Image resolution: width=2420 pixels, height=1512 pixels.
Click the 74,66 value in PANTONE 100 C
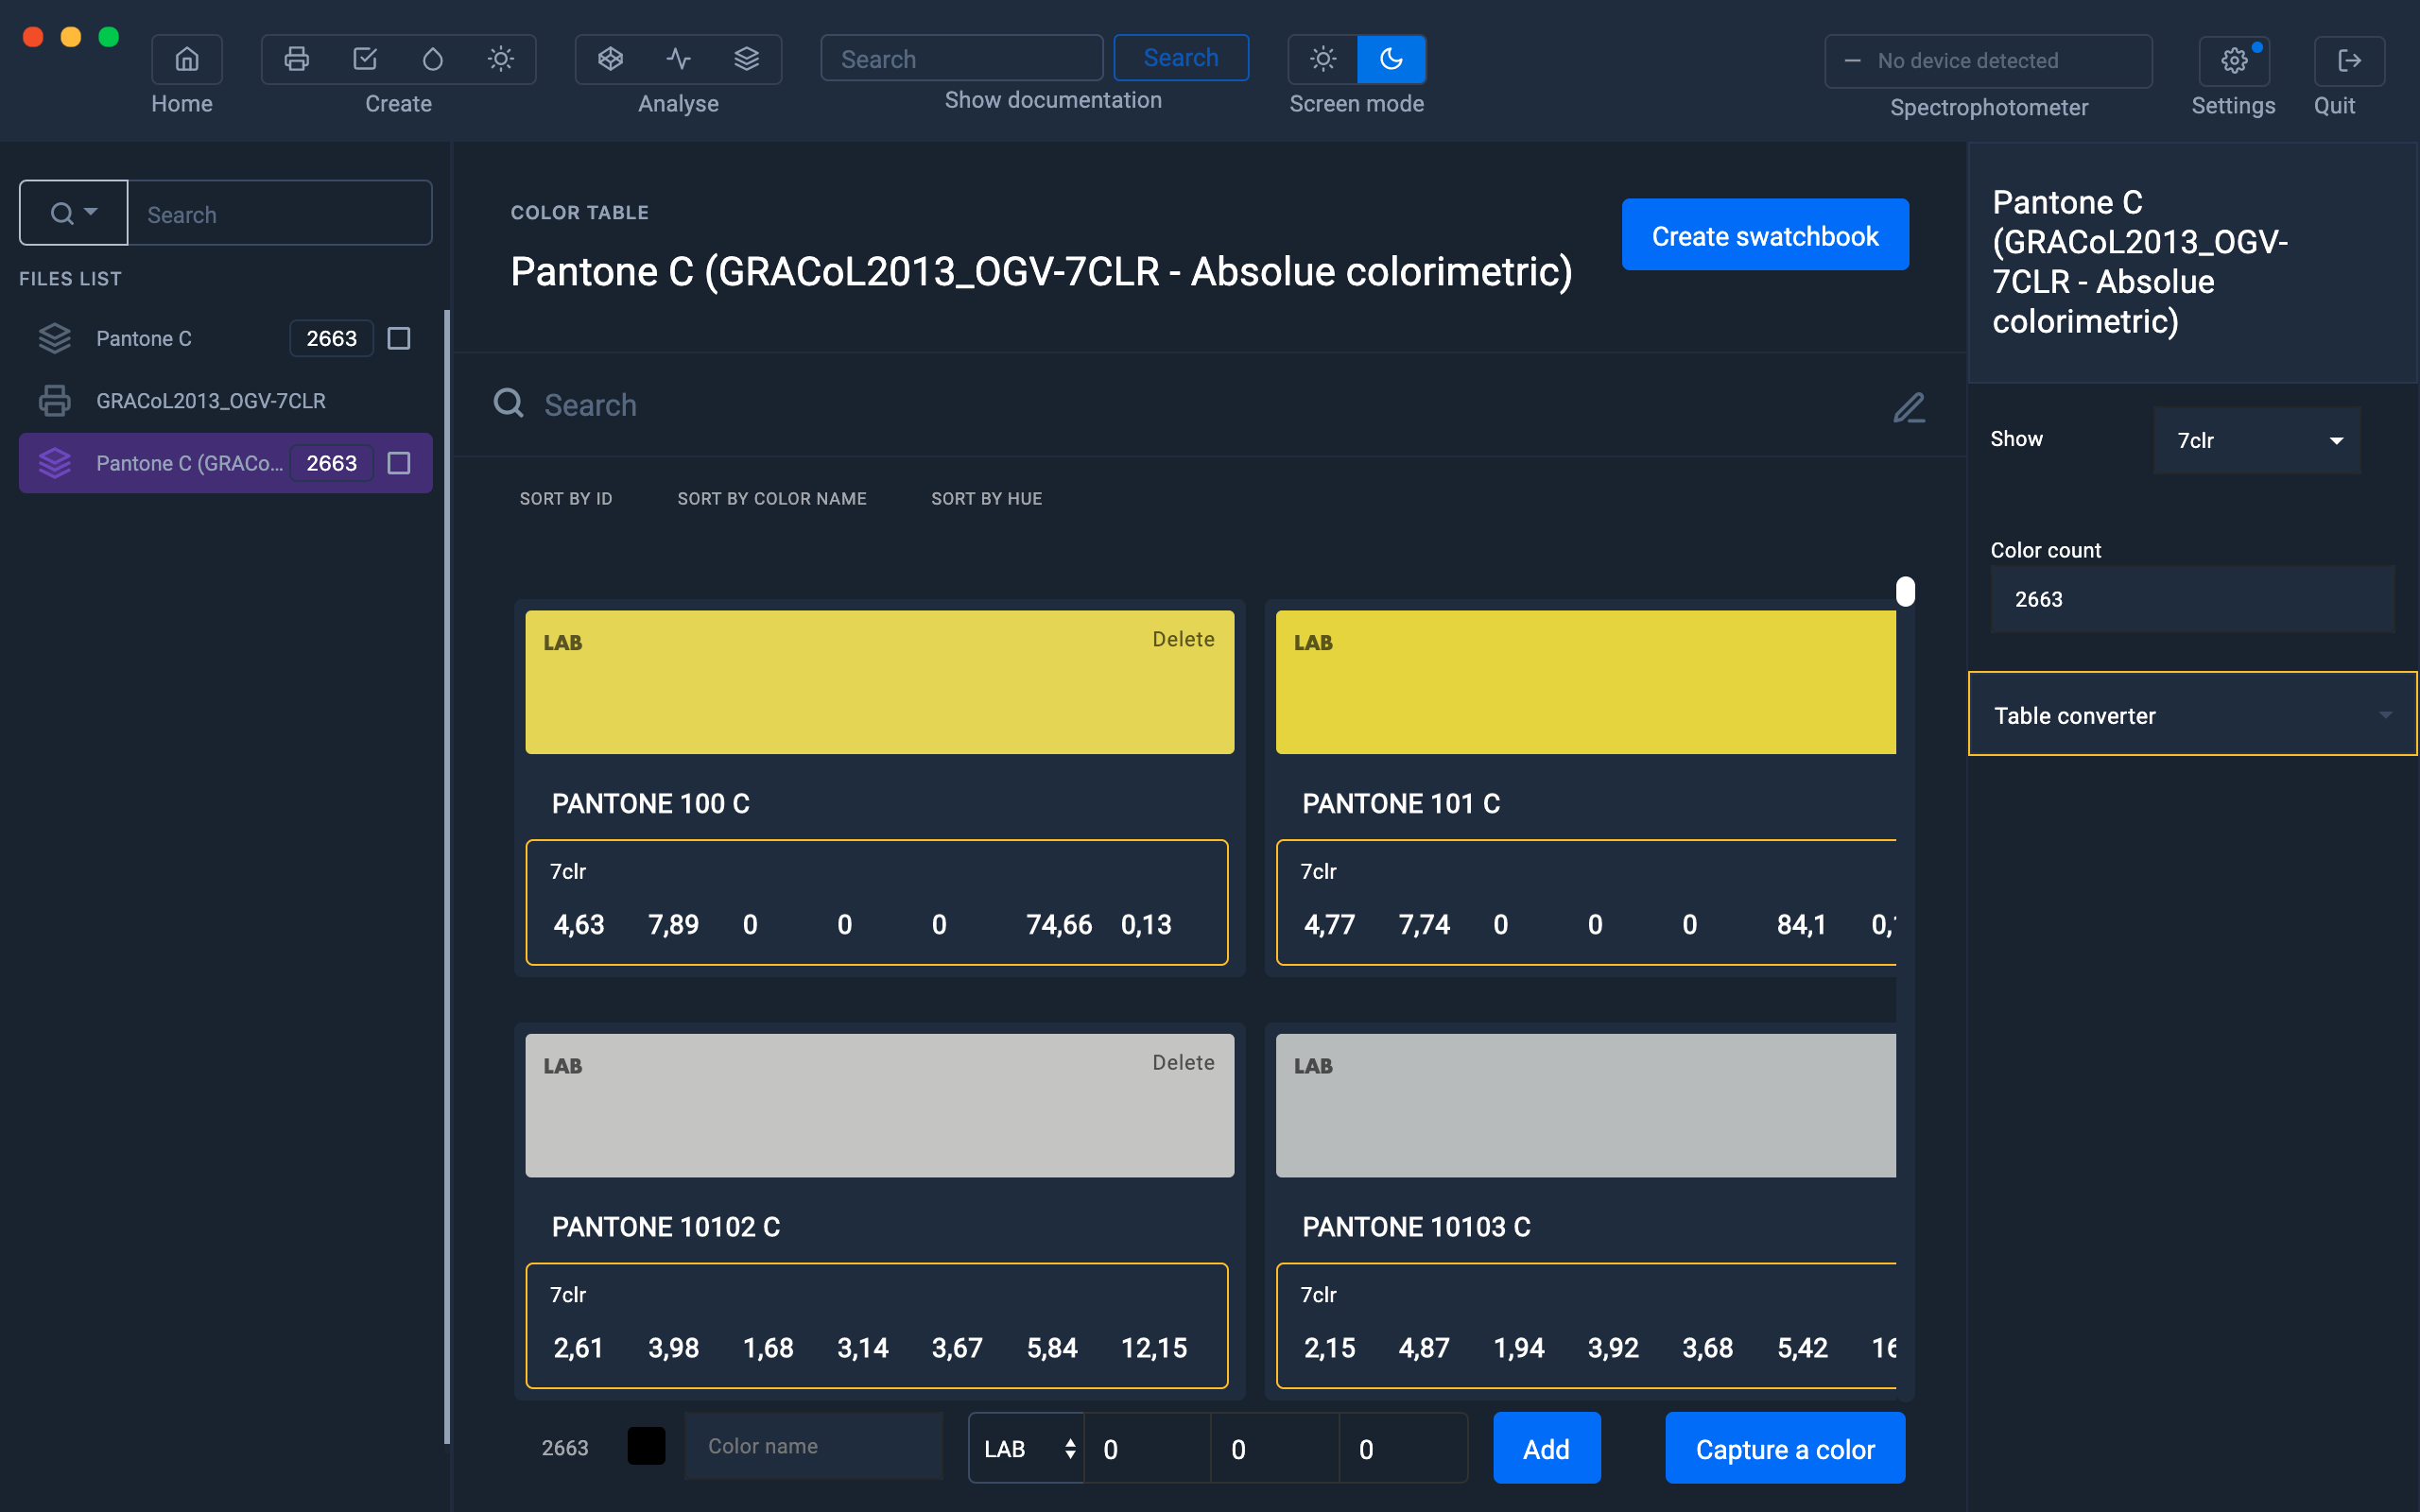(x=1059, y=924)
